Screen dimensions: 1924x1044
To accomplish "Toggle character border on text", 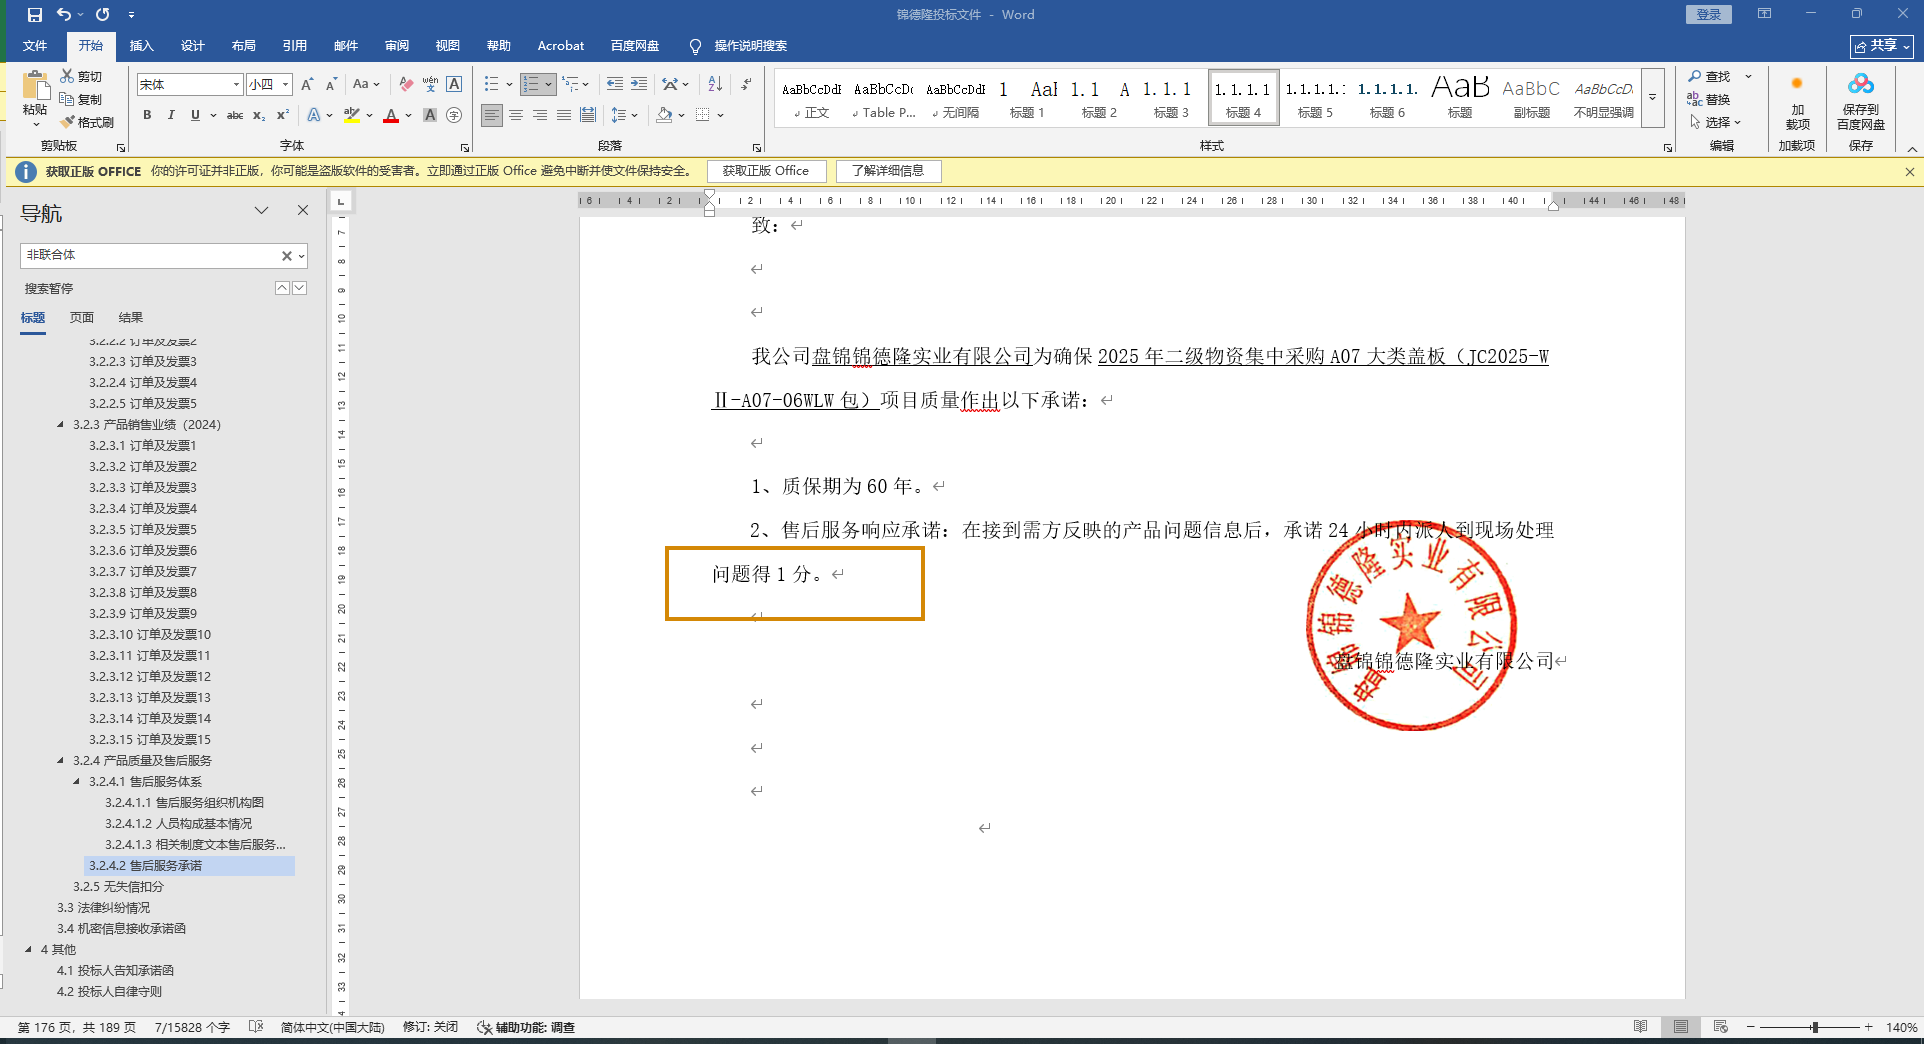I will coord(454,85).
